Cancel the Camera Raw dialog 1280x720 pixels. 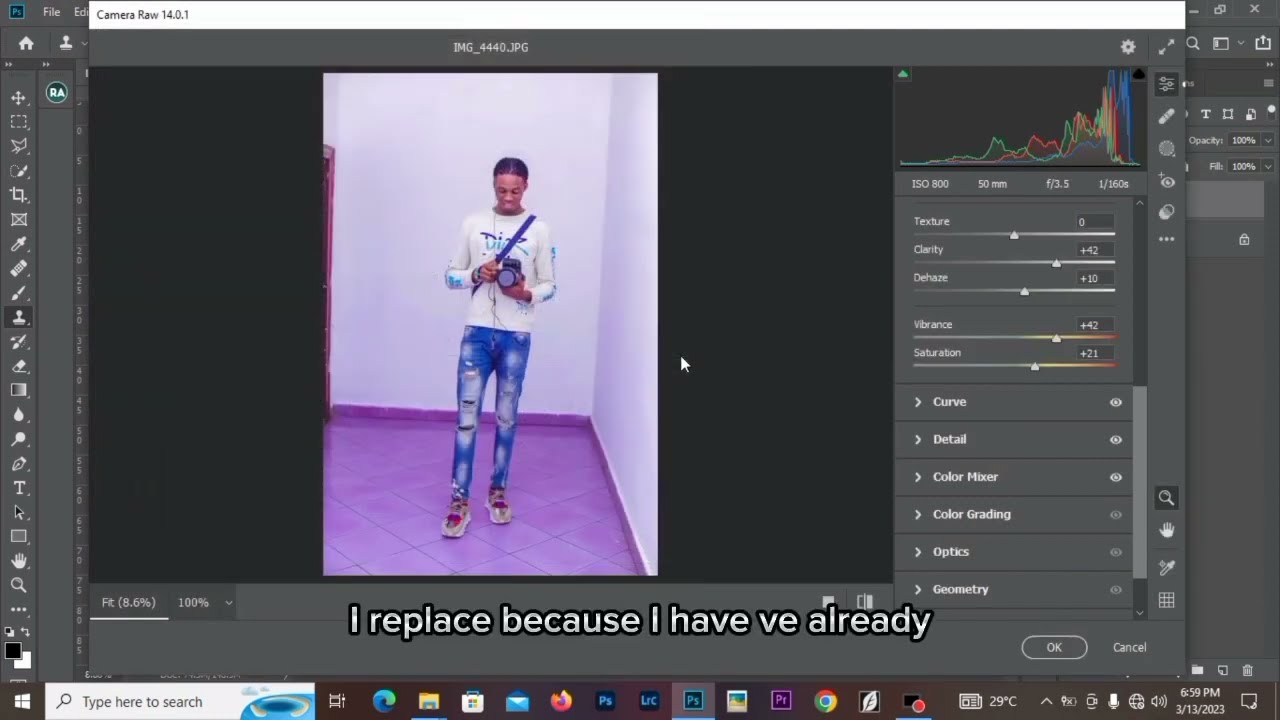click(x=1130, y=647)
